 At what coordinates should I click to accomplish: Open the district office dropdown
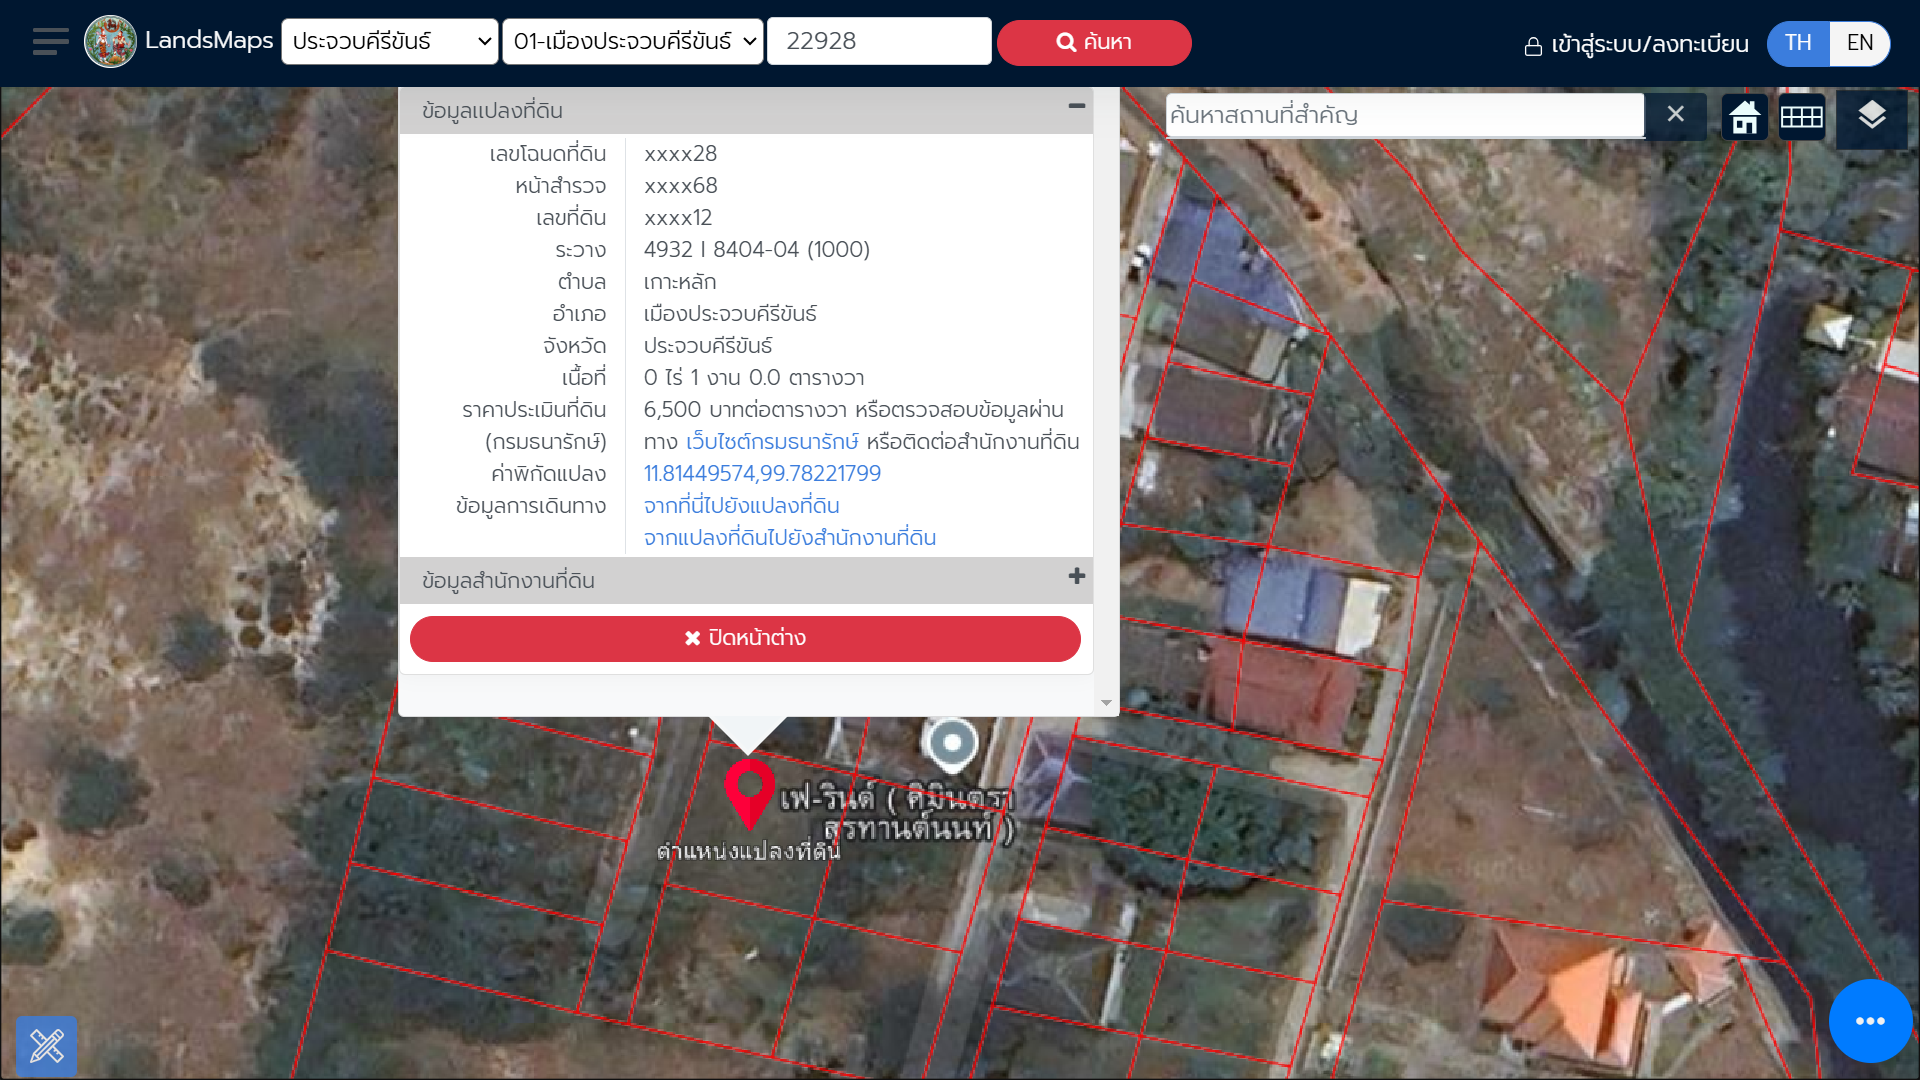click(x=633, y=42)
